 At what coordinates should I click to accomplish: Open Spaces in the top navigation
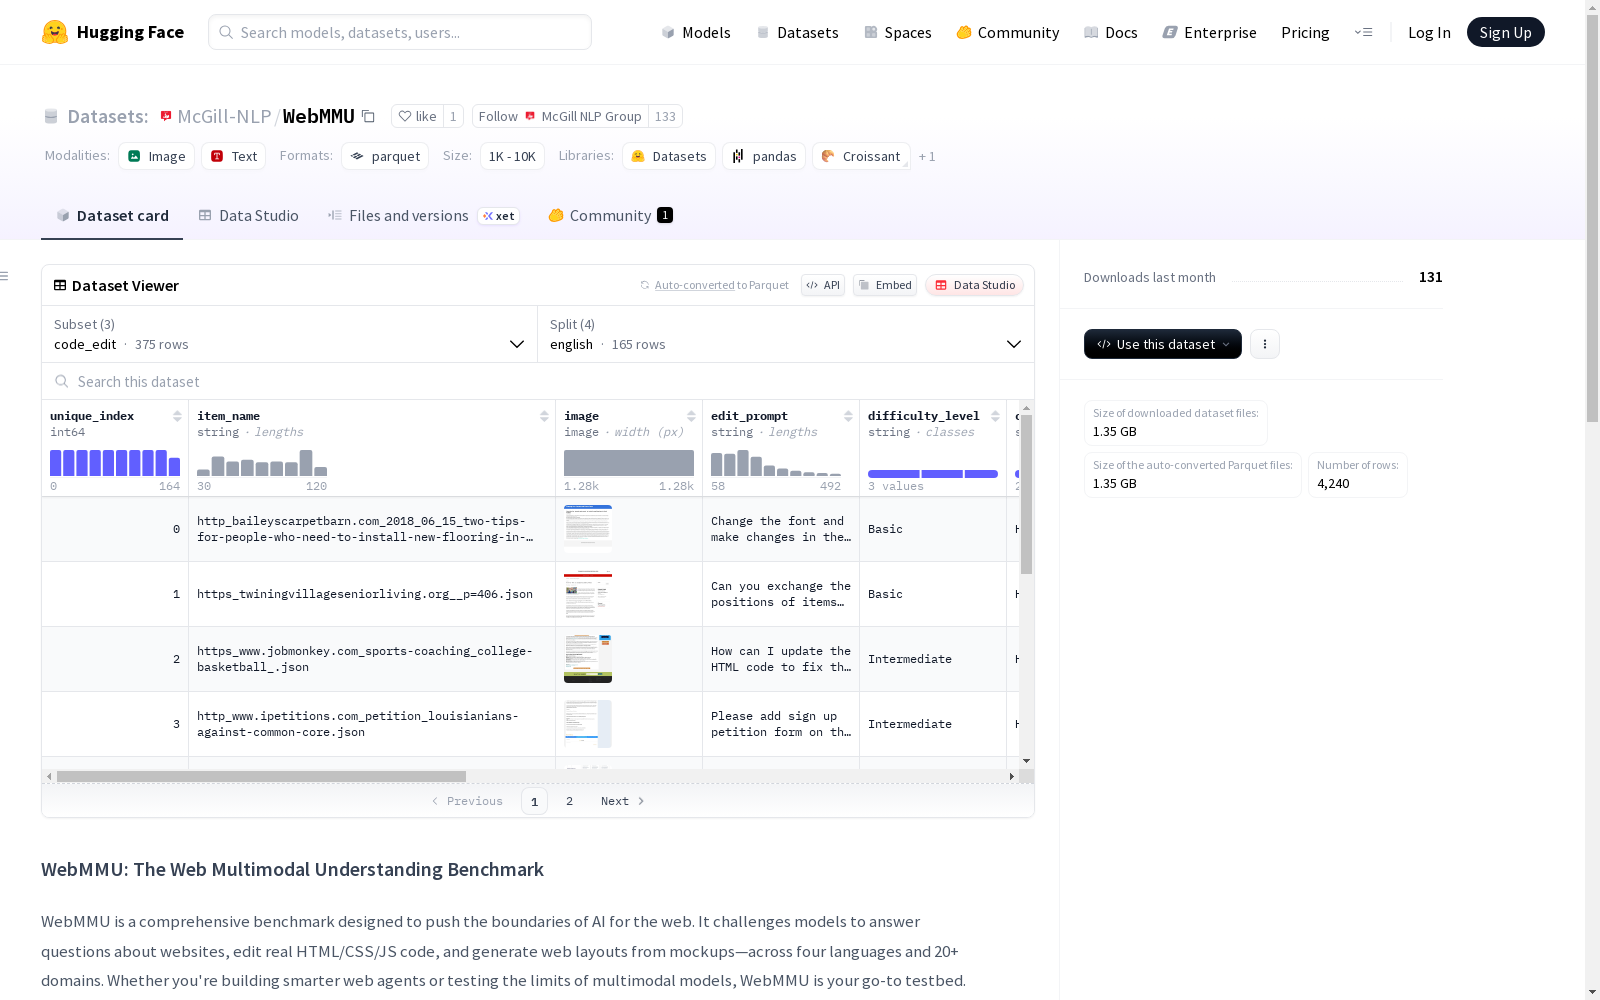(x=897, y=32)
